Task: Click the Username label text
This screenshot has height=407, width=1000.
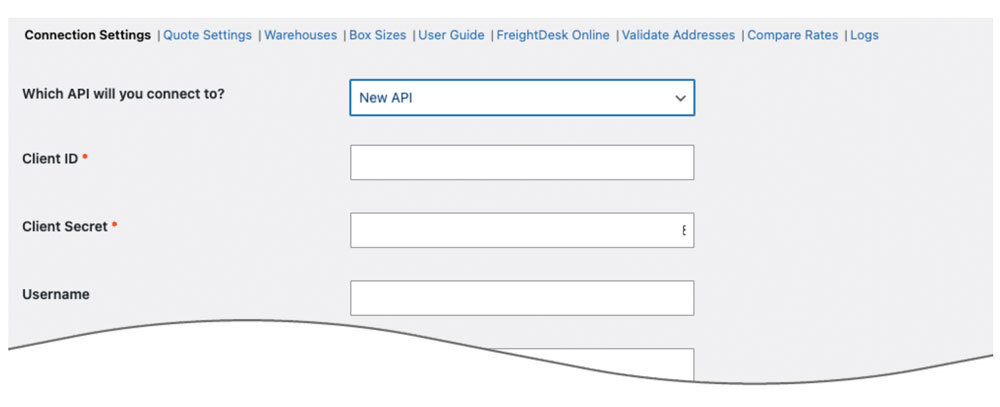Action: 56,294
